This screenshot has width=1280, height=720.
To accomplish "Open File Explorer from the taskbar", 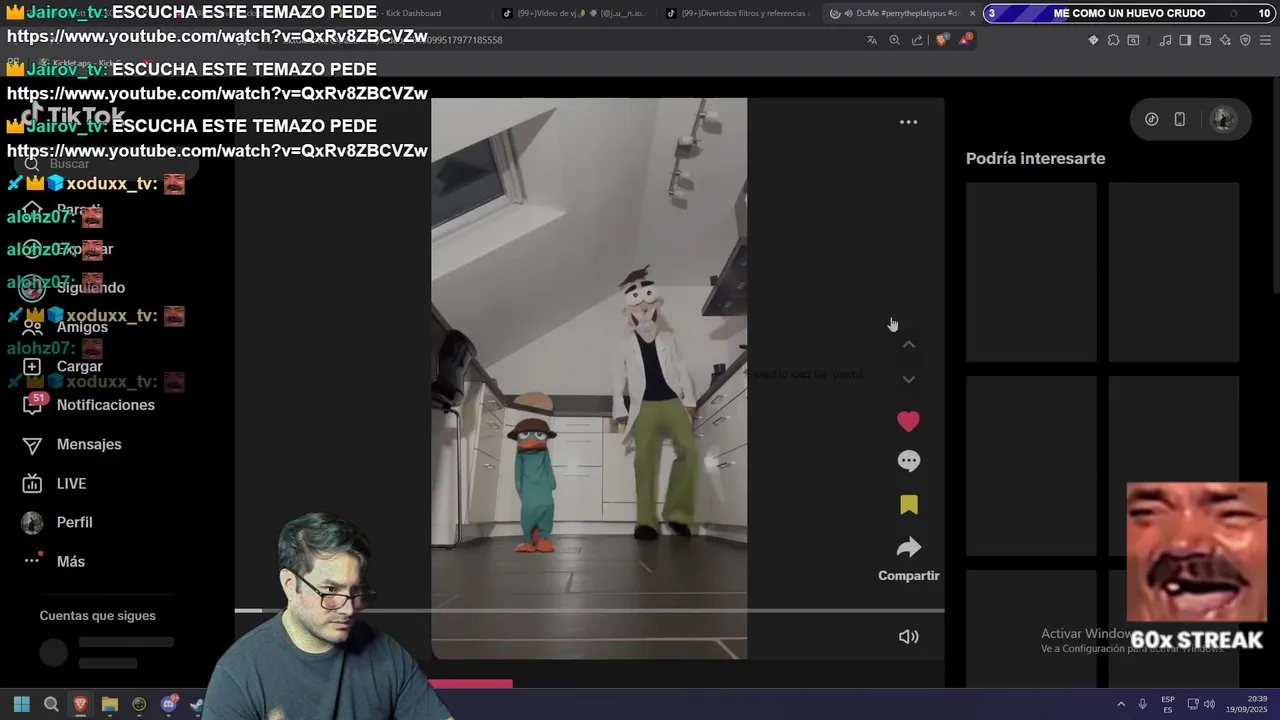I will [110, 704].
